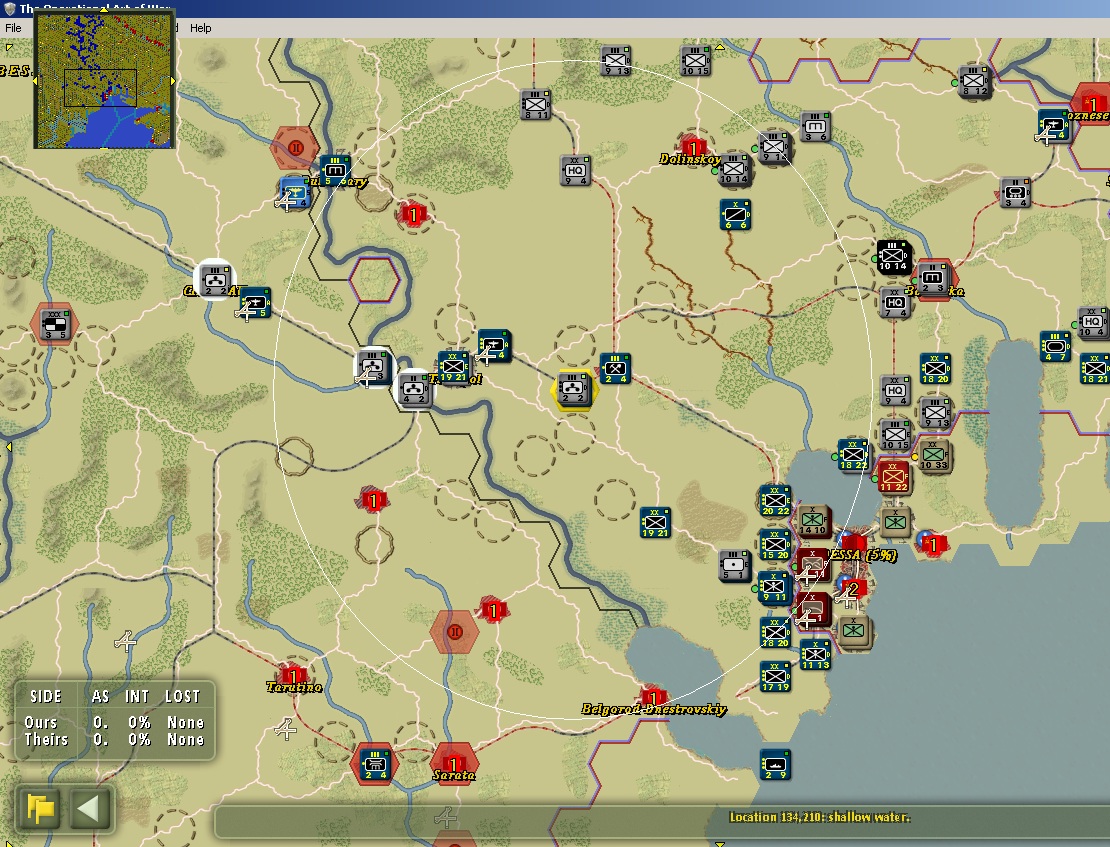This screenshot has width=1110, height=847.
Task: Click the Tarutino objective marker
Action: click(292, 675)
